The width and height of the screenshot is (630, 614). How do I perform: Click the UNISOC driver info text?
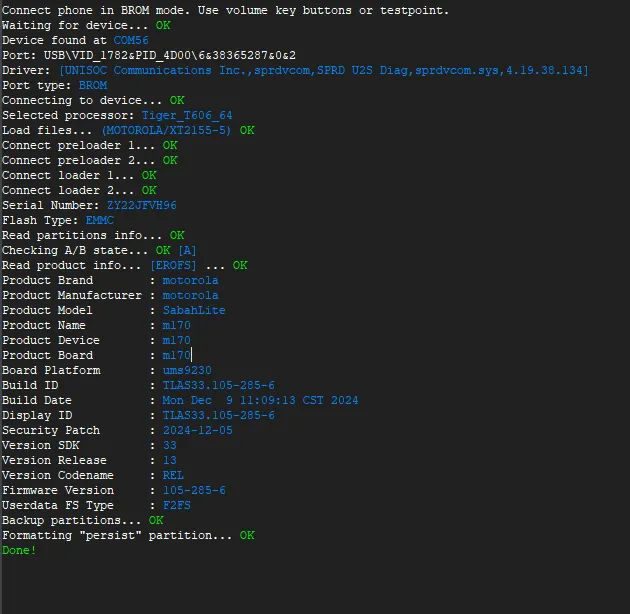coord(324,70)
